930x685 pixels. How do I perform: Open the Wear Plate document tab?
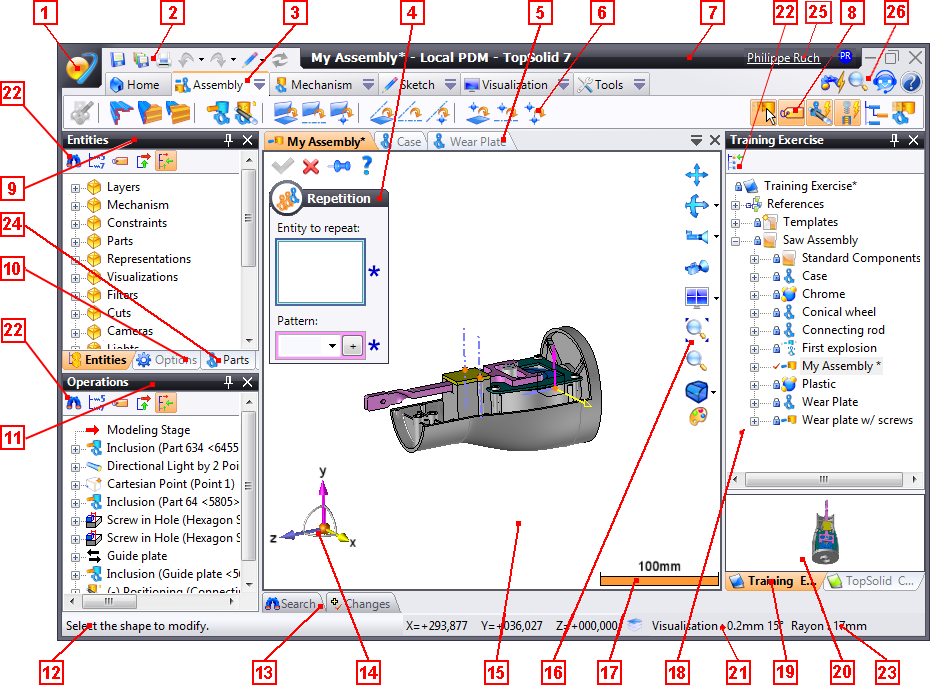point(469,142)
